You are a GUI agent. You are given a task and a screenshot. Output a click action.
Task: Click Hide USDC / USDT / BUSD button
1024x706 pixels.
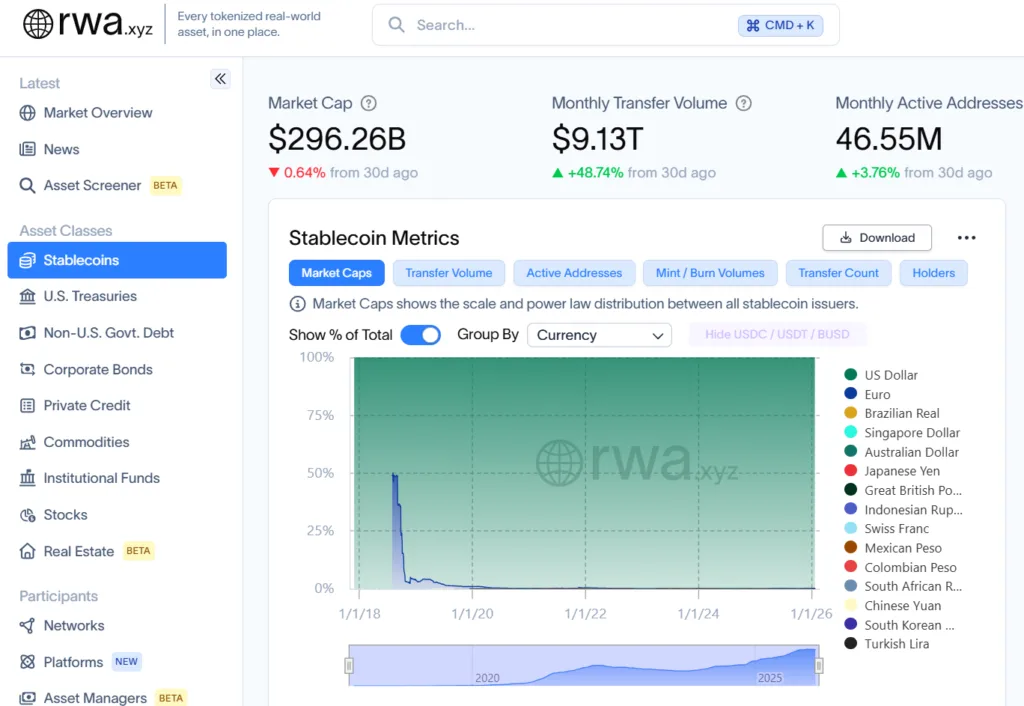pyautogui.click(x=777, y=335)
